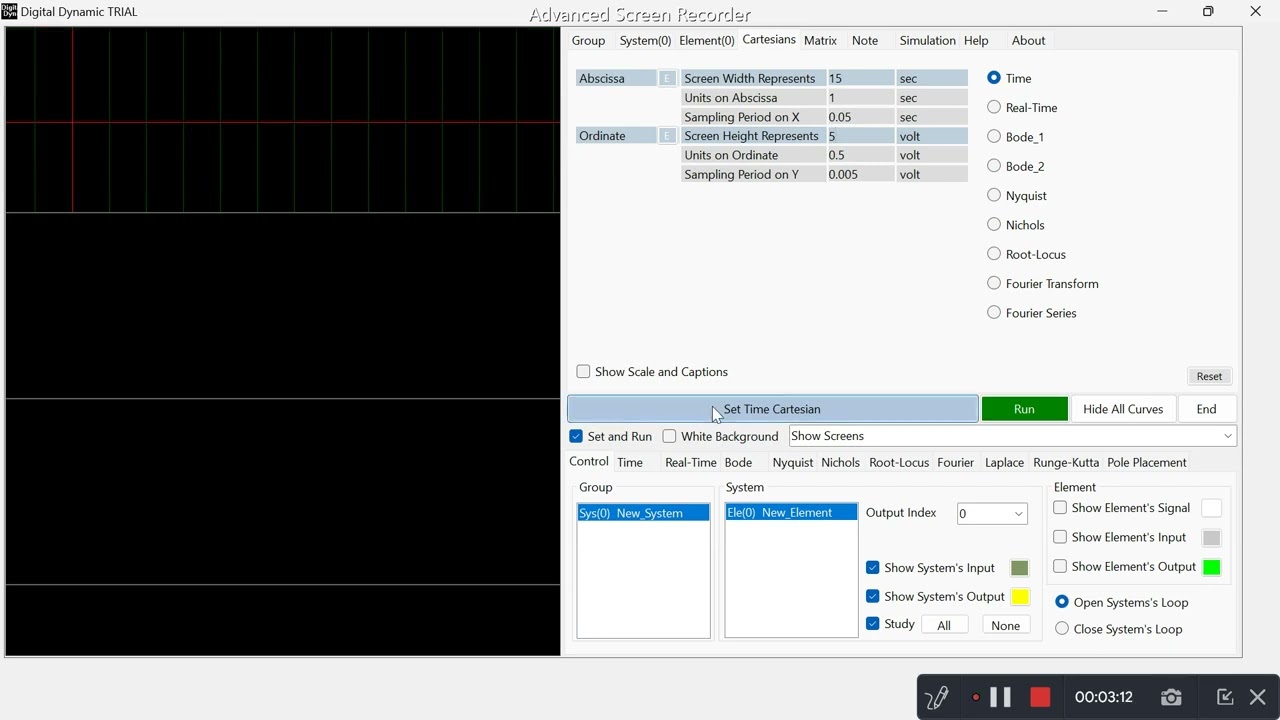Click Sampling Period on X value field
Viewport: 1280px width, 720px height.
tap(859, 117)
